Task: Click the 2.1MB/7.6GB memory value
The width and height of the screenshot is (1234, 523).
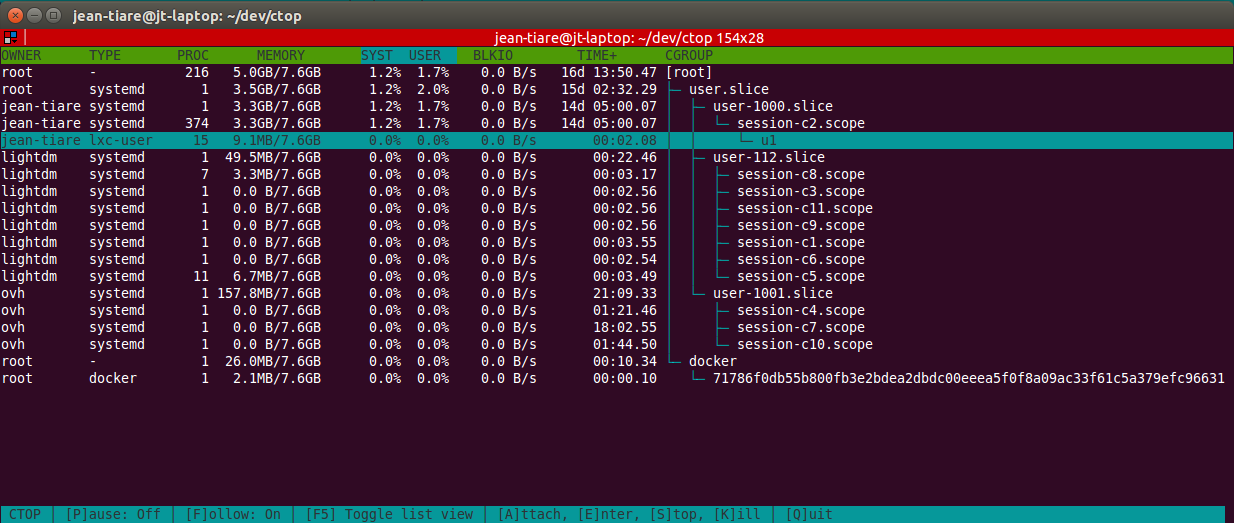Action: click(x=277, y=378)
